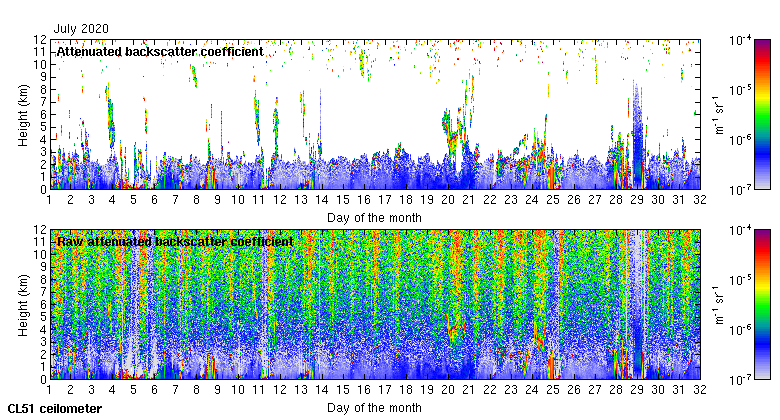Click day 32 tick under the upper plot
Image resolution: width=780 pixels, height=420 pixels.
(x=700, y=200)
